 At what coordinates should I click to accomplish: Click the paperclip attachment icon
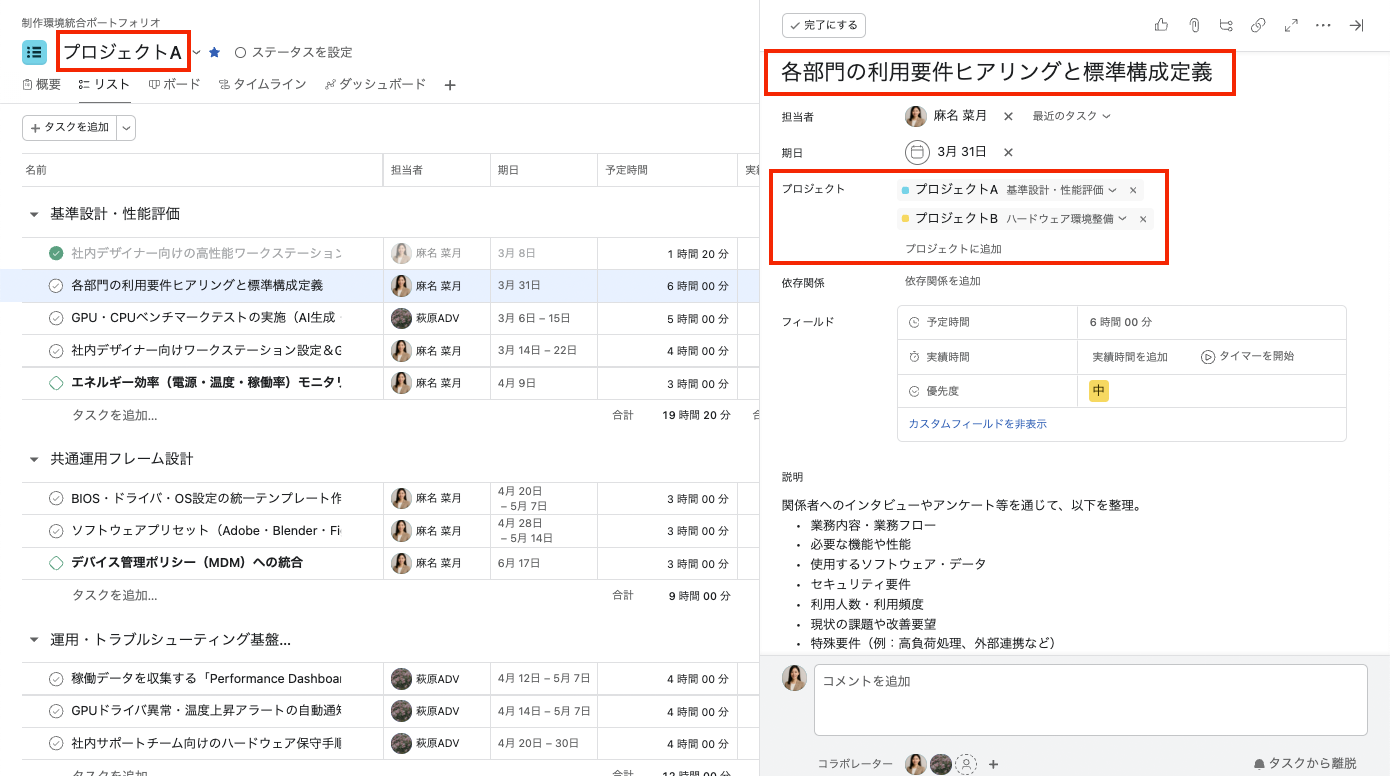[1193, 26]
